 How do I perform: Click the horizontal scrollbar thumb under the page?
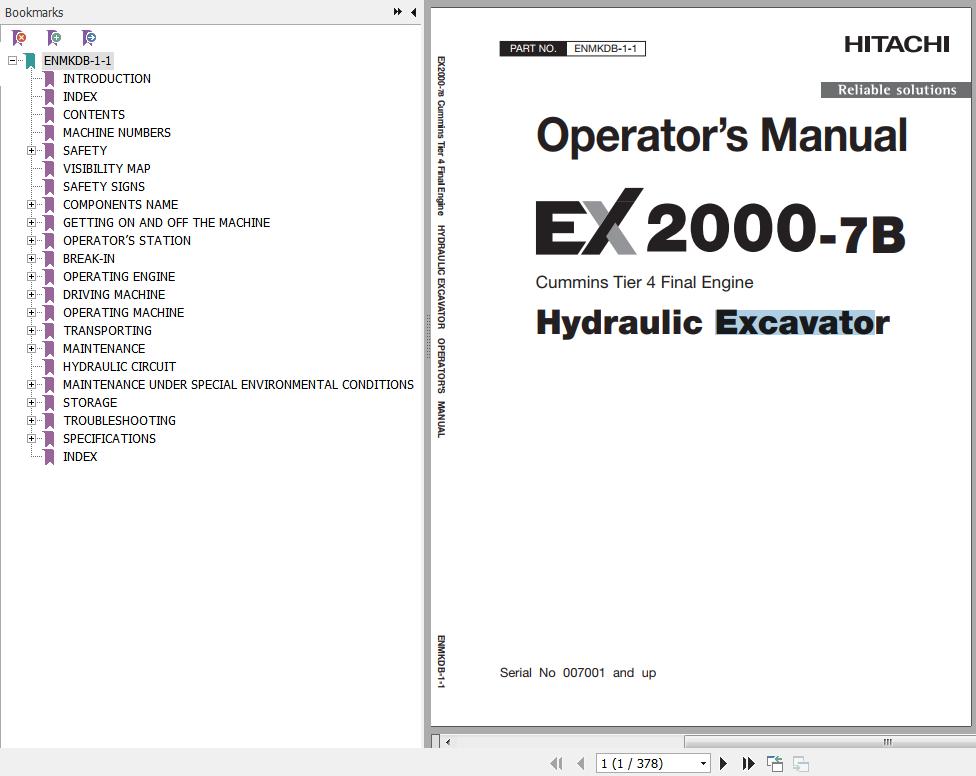(x=830, y=742)
